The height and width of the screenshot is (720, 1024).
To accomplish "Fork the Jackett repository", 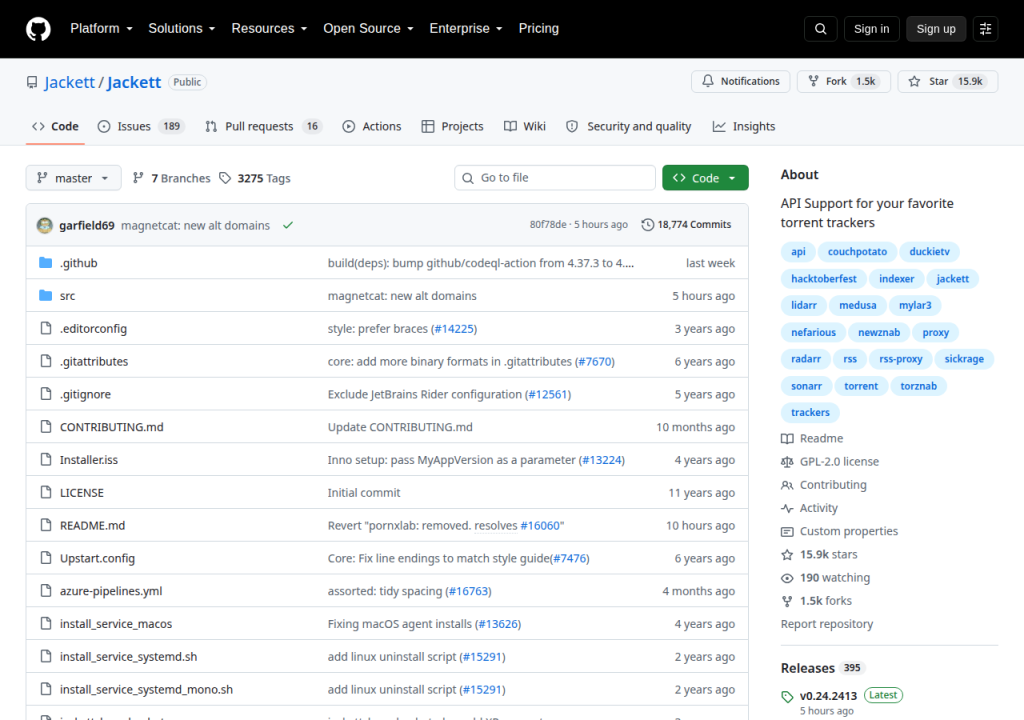I will pyautogui.click(x=843, y=81).
